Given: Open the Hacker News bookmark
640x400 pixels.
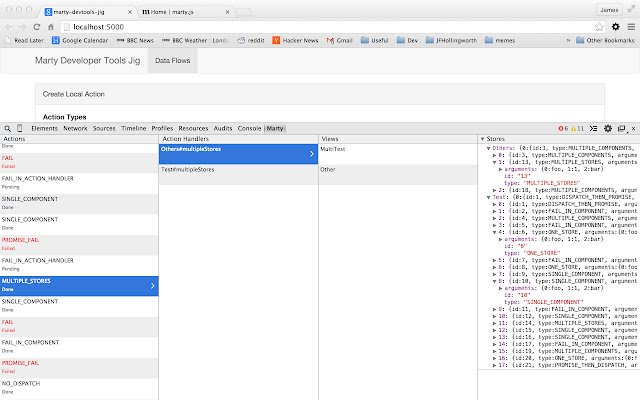Looking at the screenshot, I should (299, 40).
